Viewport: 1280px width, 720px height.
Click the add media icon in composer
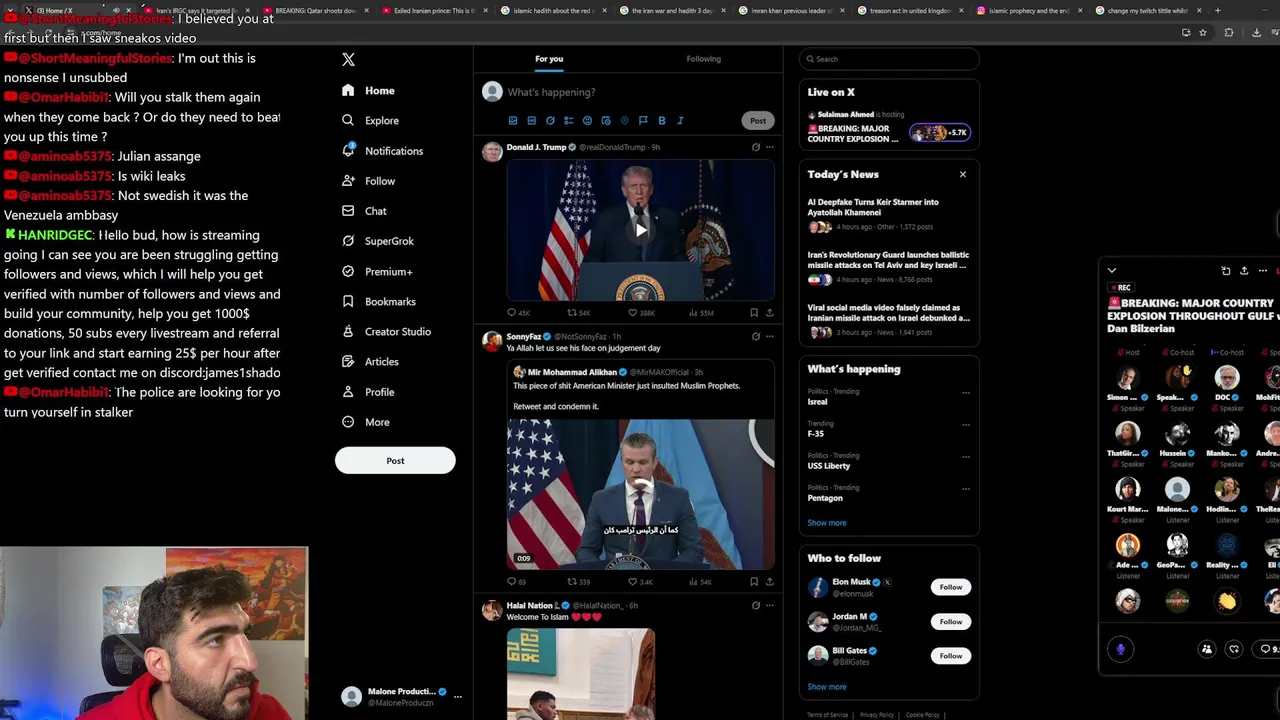tap(513, 121)
